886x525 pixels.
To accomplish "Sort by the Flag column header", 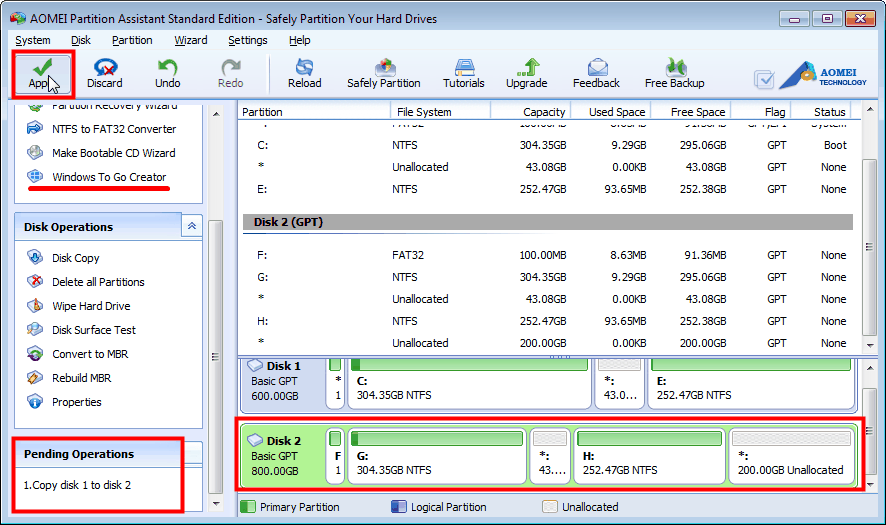I will [761, 111].
